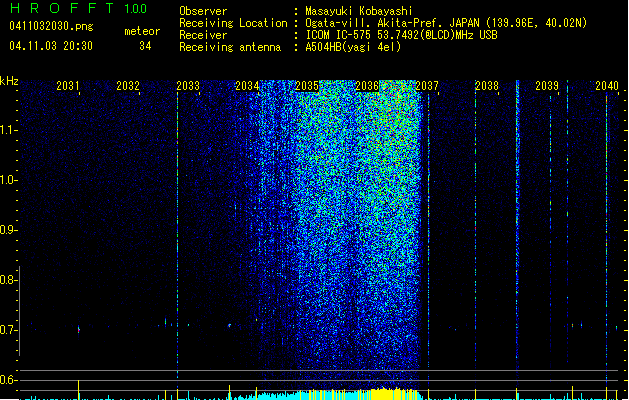Click the timestamp 04.11.03 20:30

tap(51, 46)
